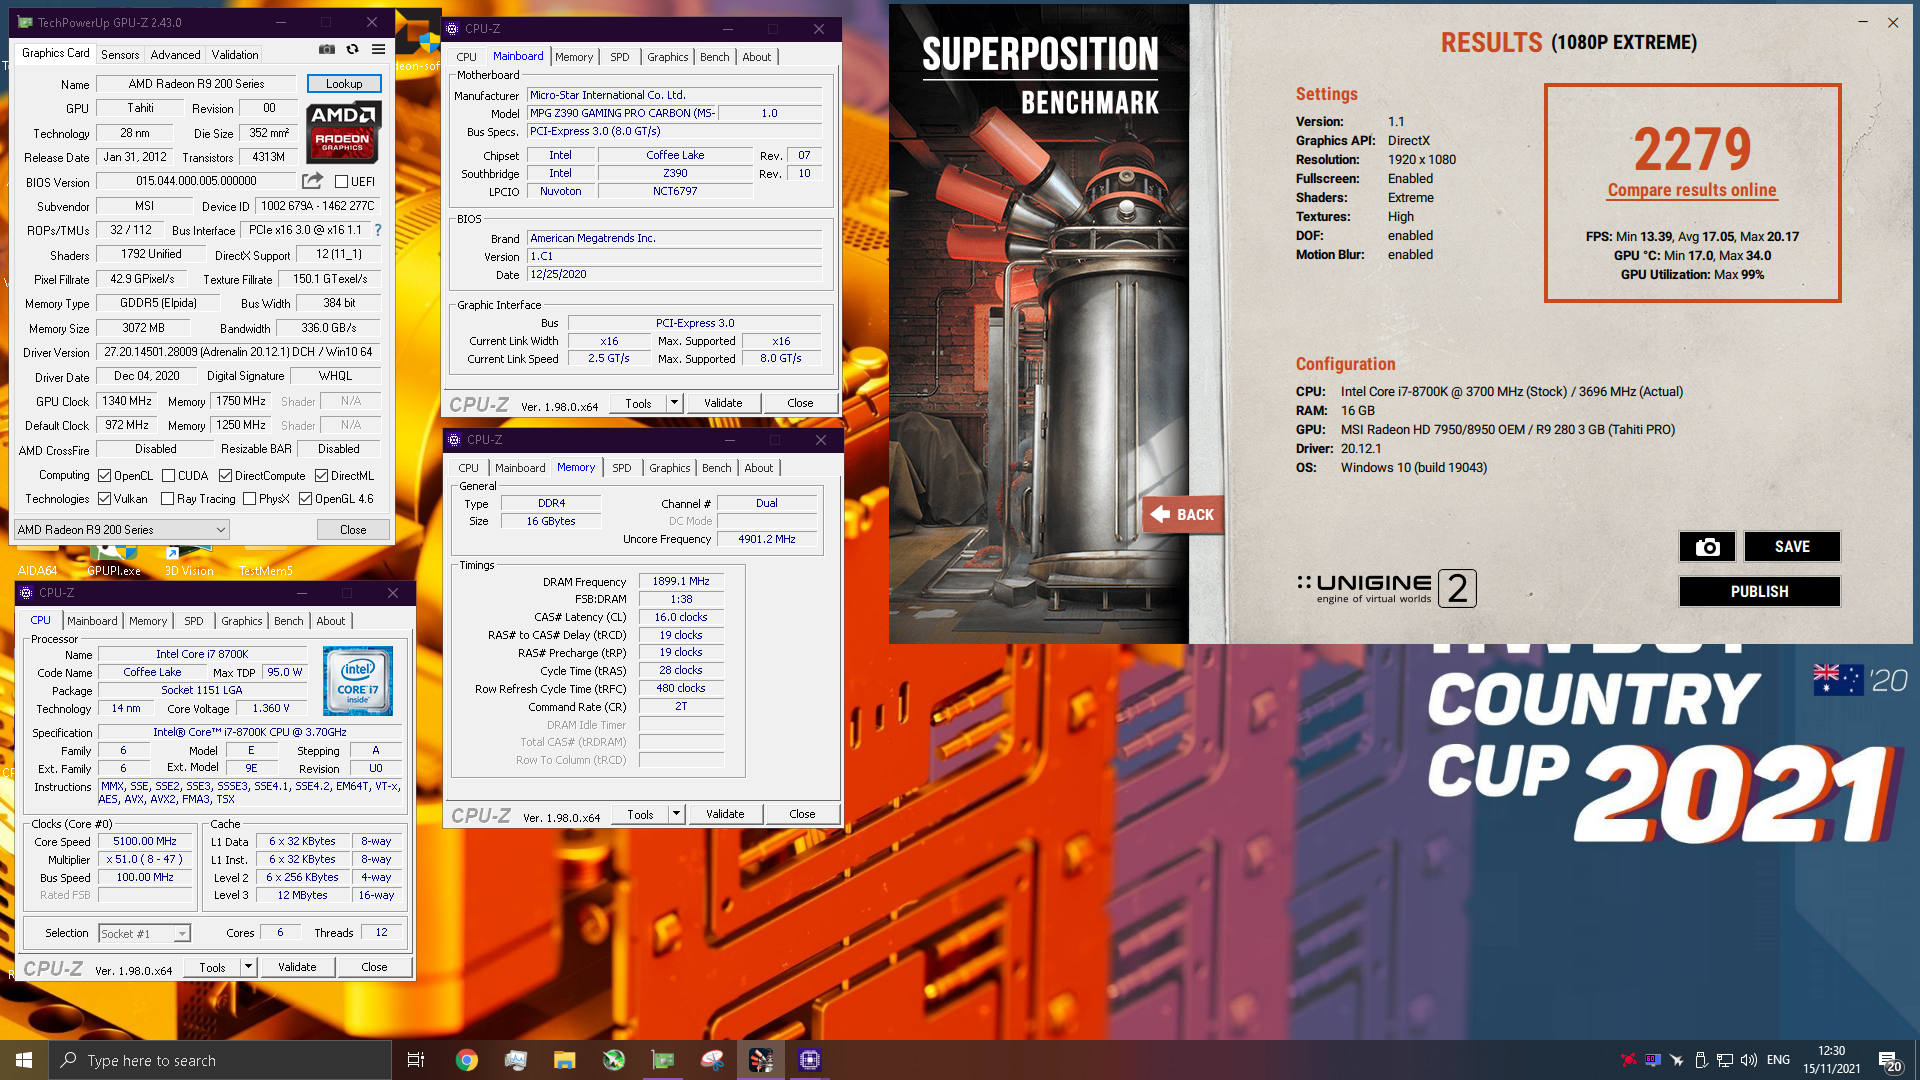Viewport: 1920px width, 1080px height.
Task: Click the ENG language indicator
Action: [1778, 1060]
